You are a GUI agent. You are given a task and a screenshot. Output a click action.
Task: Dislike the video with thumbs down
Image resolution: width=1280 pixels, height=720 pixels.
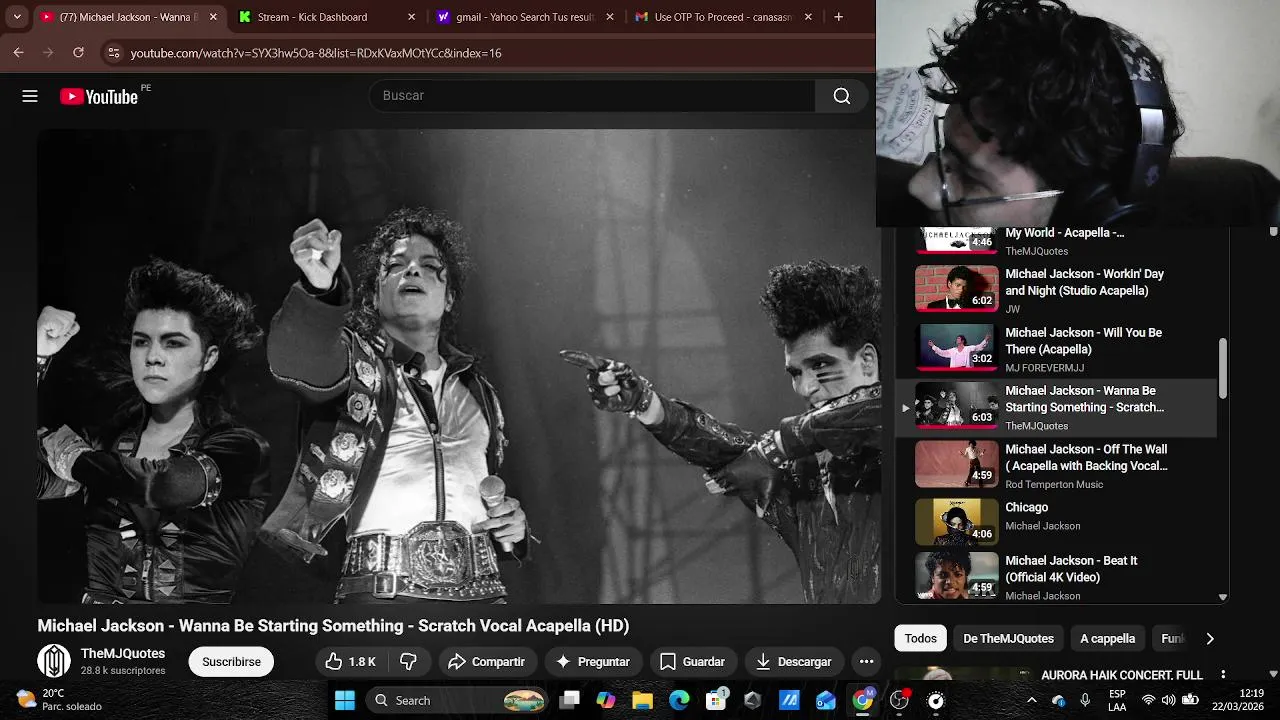pyautogui.click(x=408, y=662)
